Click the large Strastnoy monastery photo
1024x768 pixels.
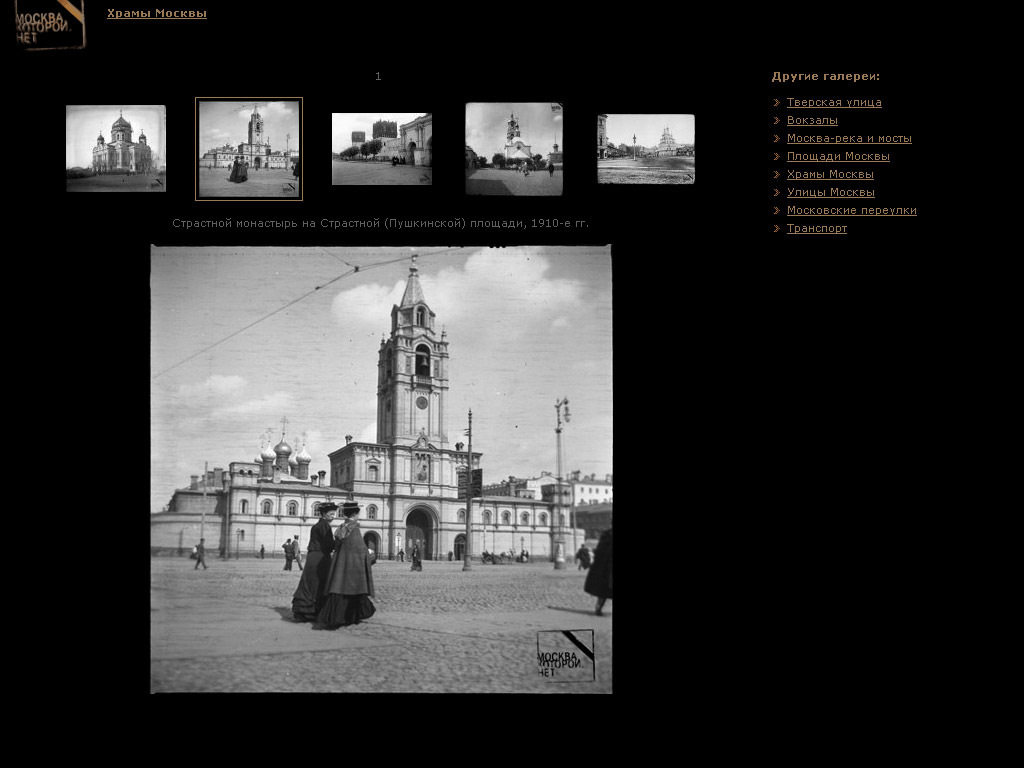coord(381,469)
